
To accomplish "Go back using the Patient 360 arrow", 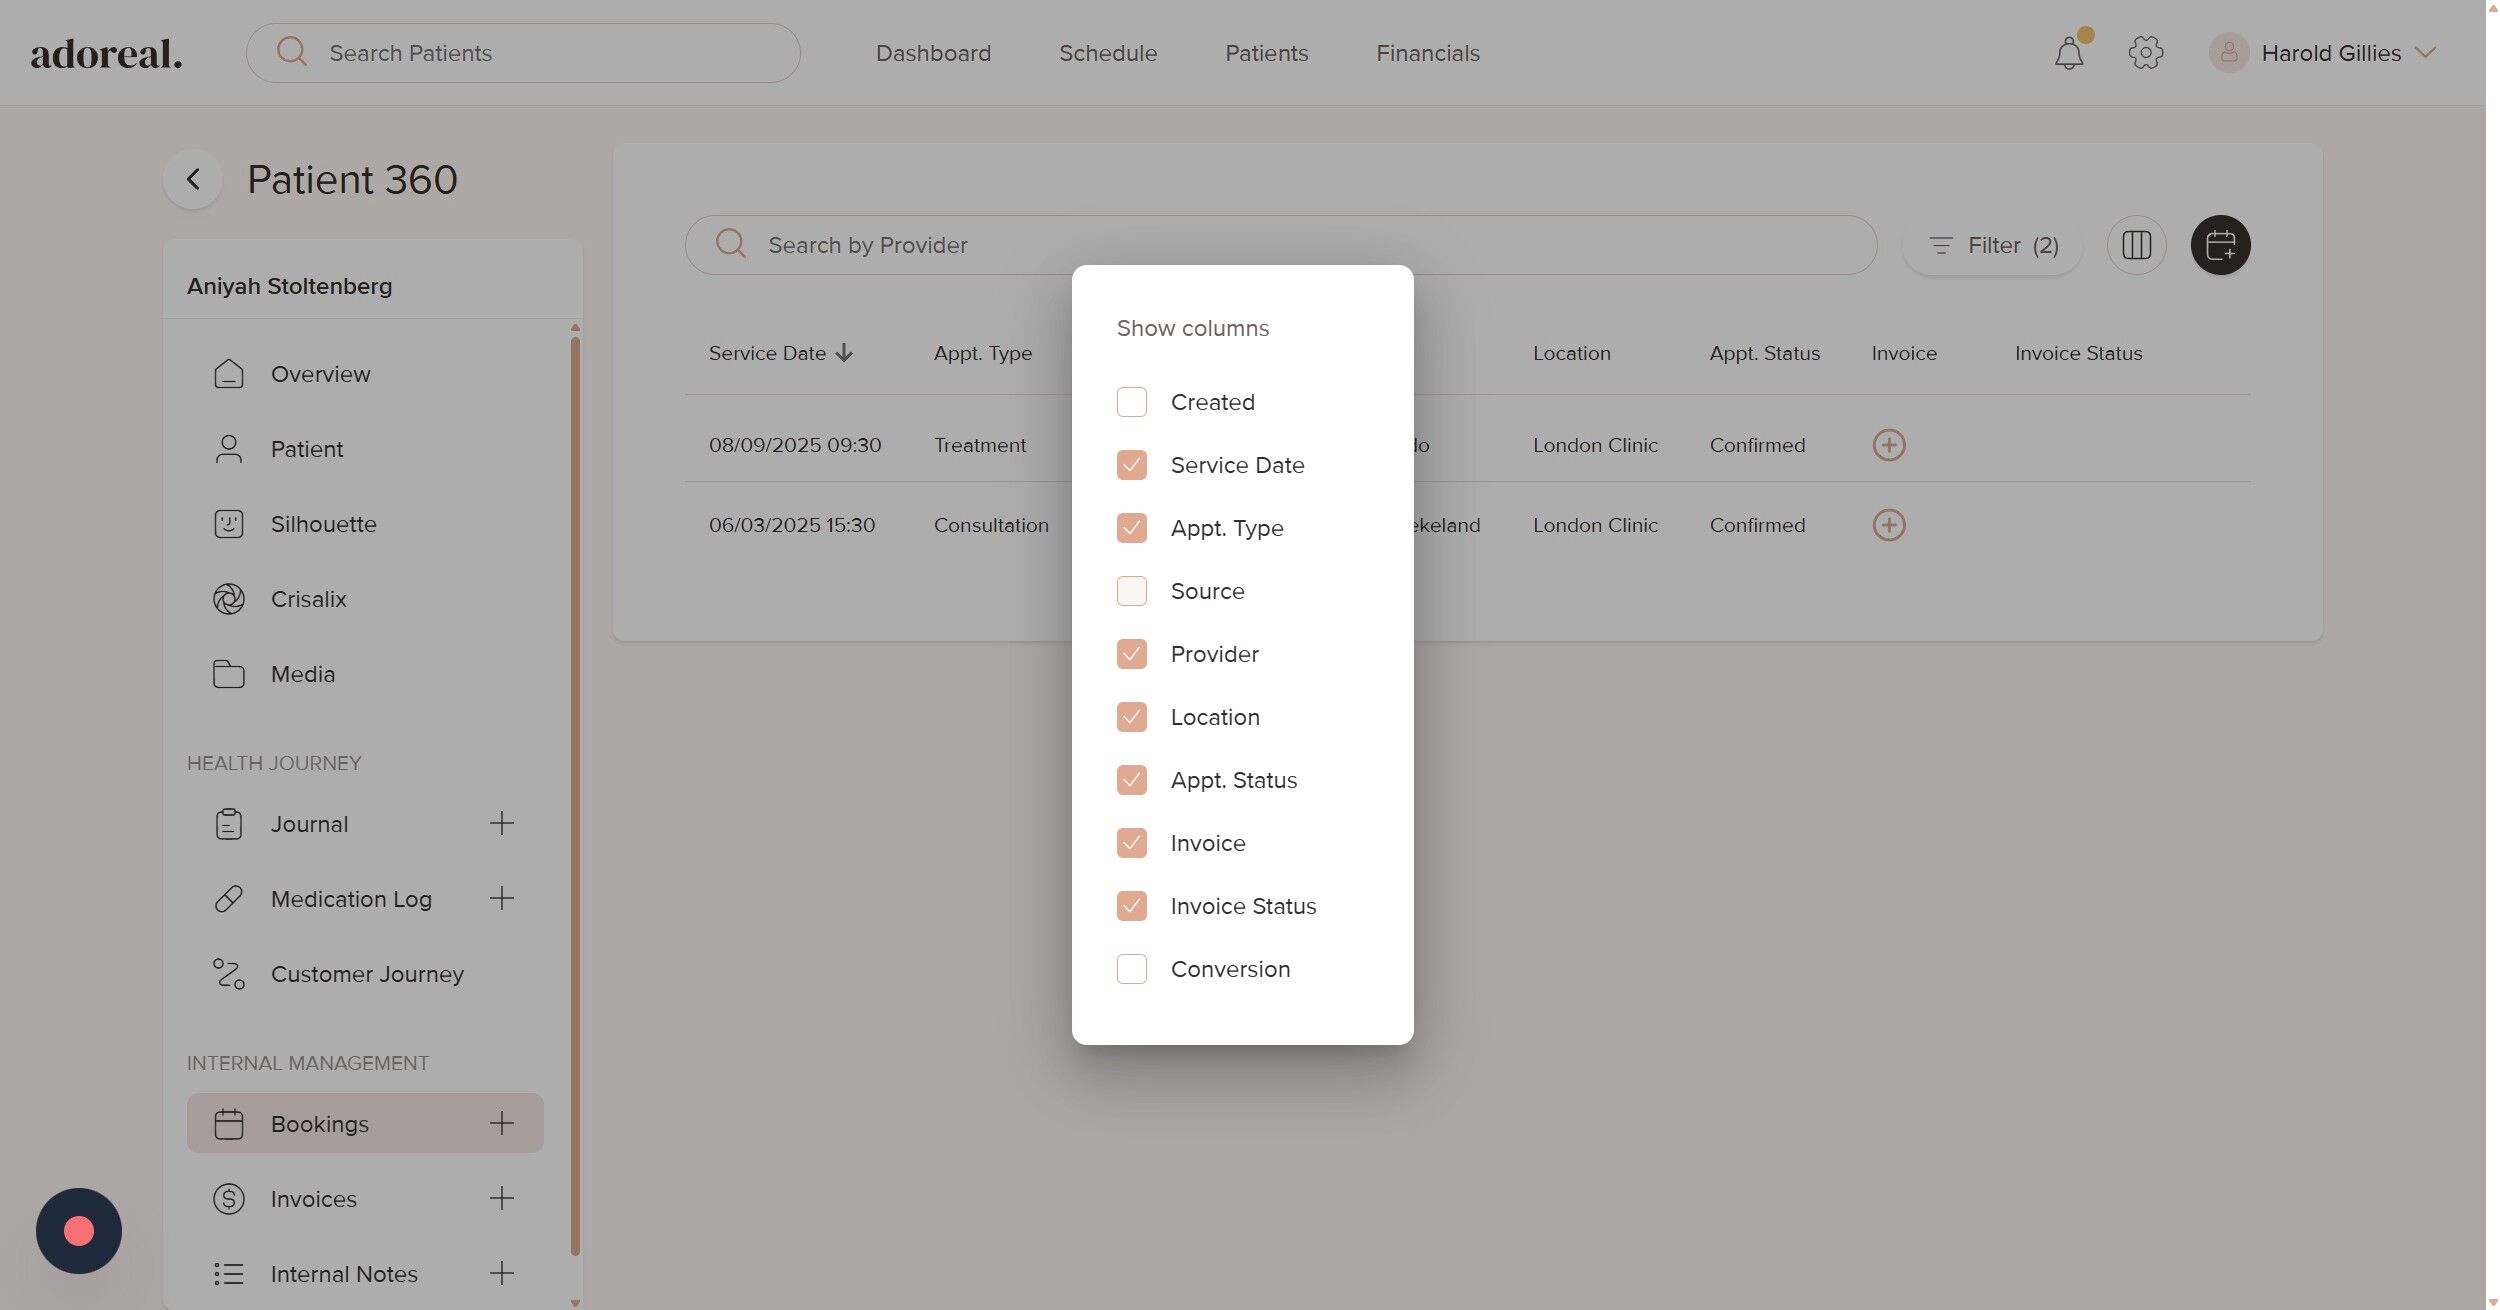I will [x=193, y=180].
